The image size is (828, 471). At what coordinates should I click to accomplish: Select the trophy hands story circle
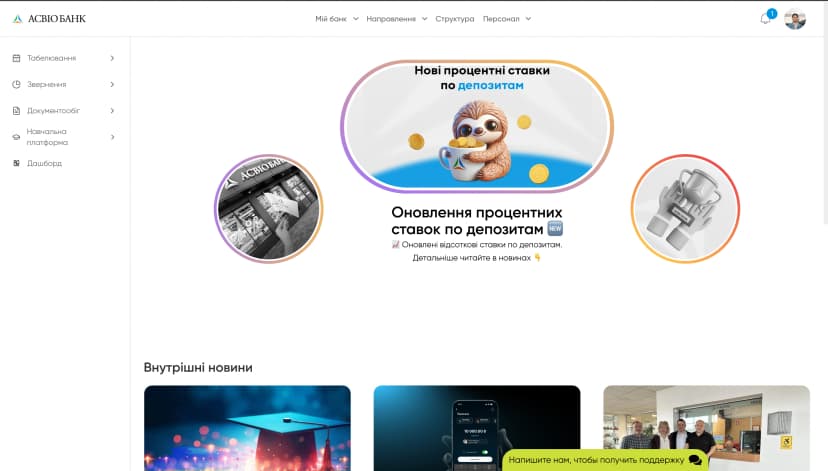(x=685, y=209)
